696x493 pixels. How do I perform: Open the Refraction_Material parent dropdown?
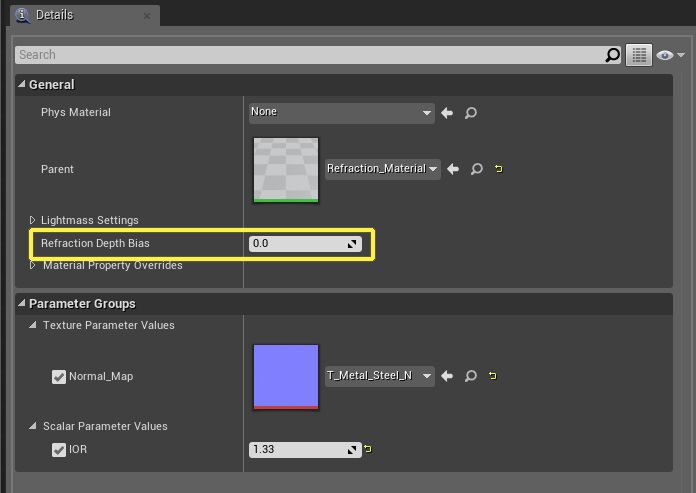click(x=383, y=170)
